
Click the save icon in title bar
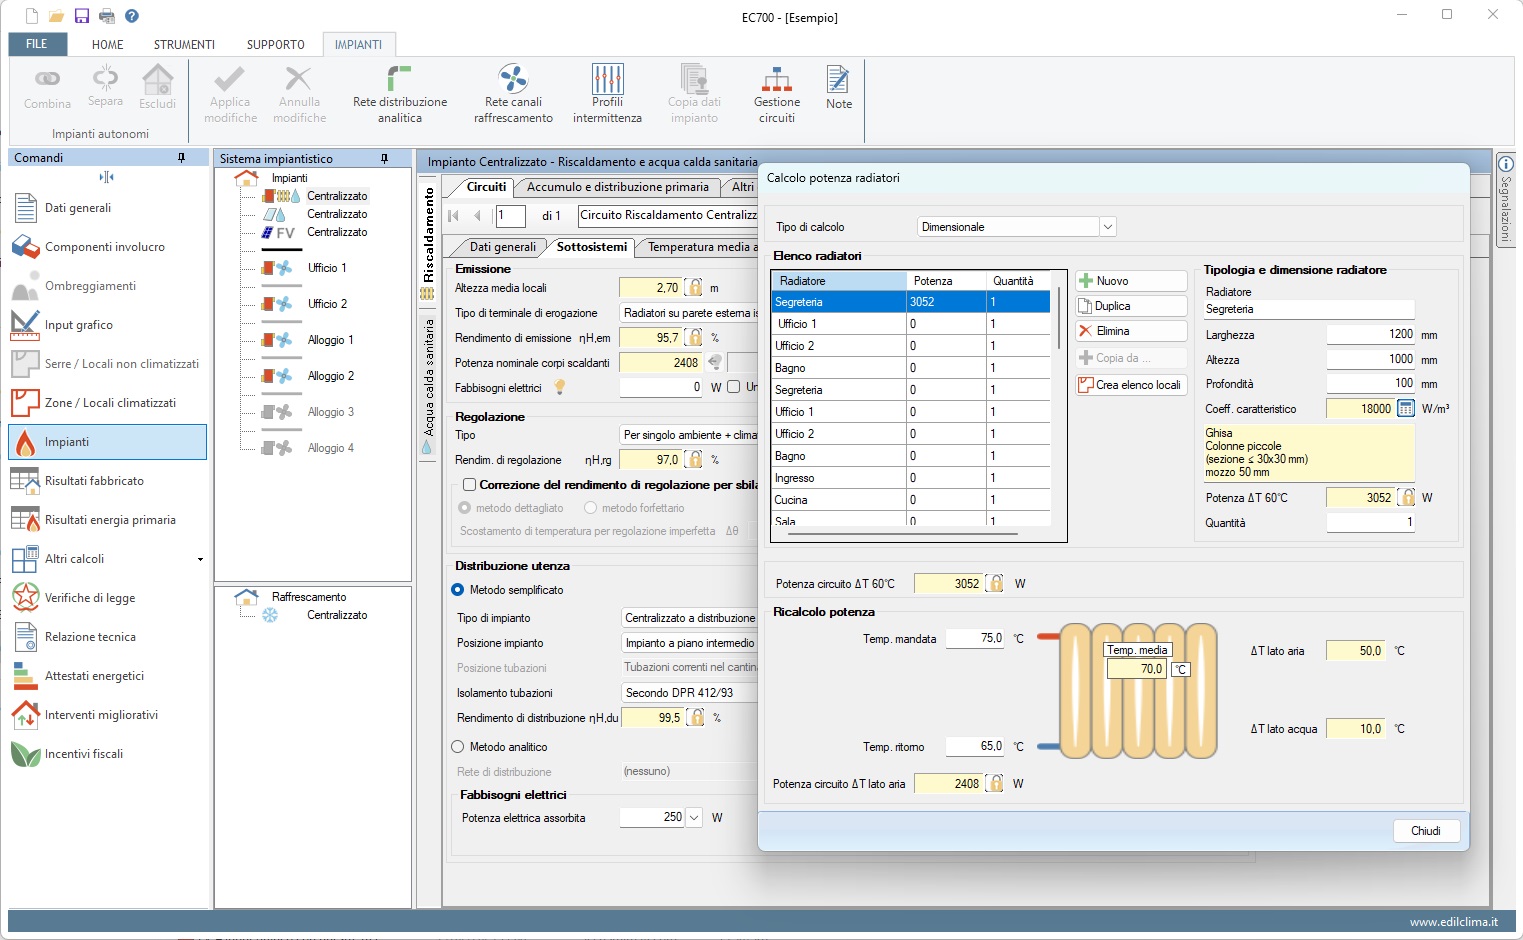coord(82,16)
